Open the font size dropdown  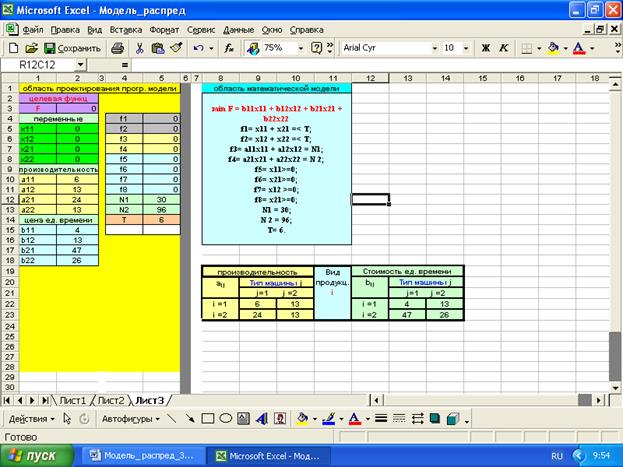[x=464, y=47]
